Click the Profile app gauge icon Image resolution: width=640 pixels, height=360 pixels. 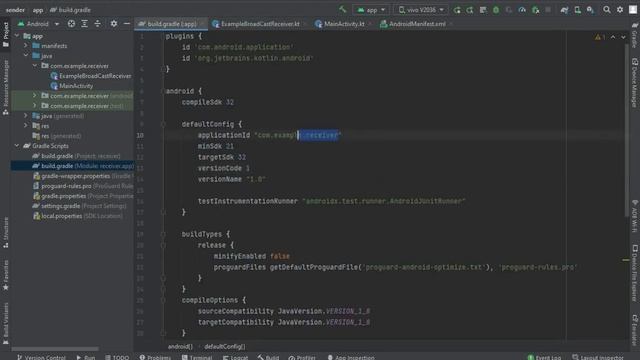(522, 10)
